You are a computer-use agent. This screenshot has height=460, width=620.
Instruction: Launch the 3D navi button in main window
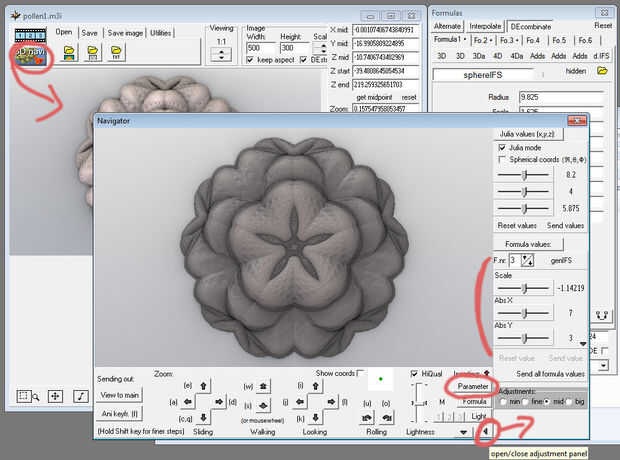(x=30, y=56)
